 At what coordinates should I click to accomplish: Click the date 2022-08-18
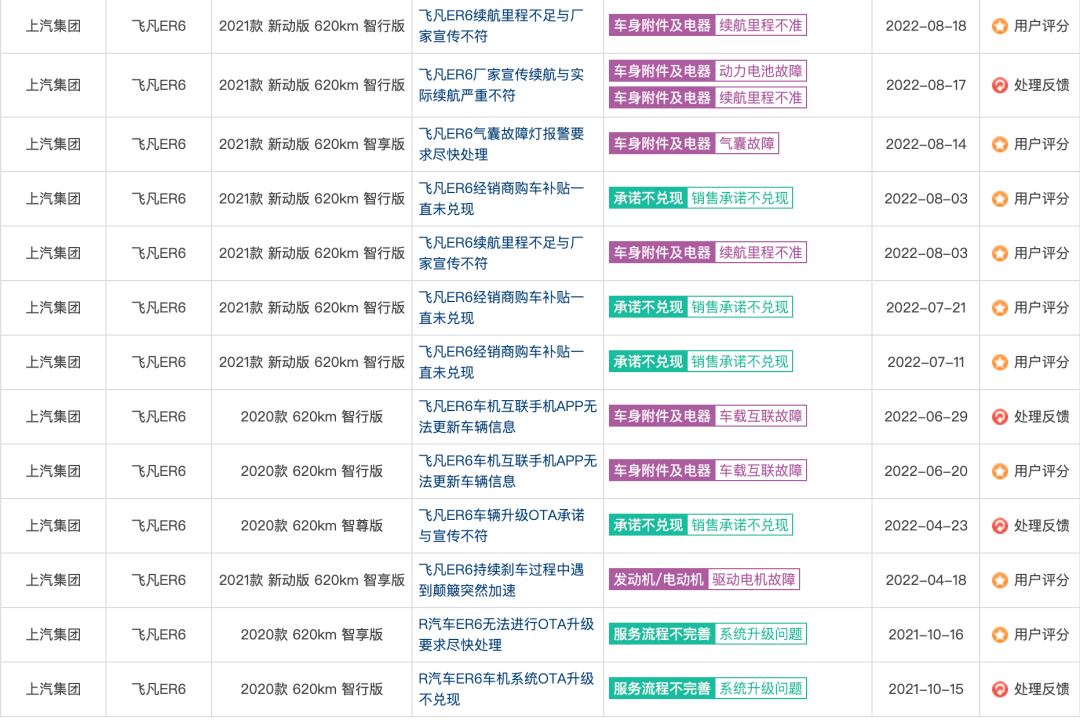pyautogui.click(x=926, y=26)
